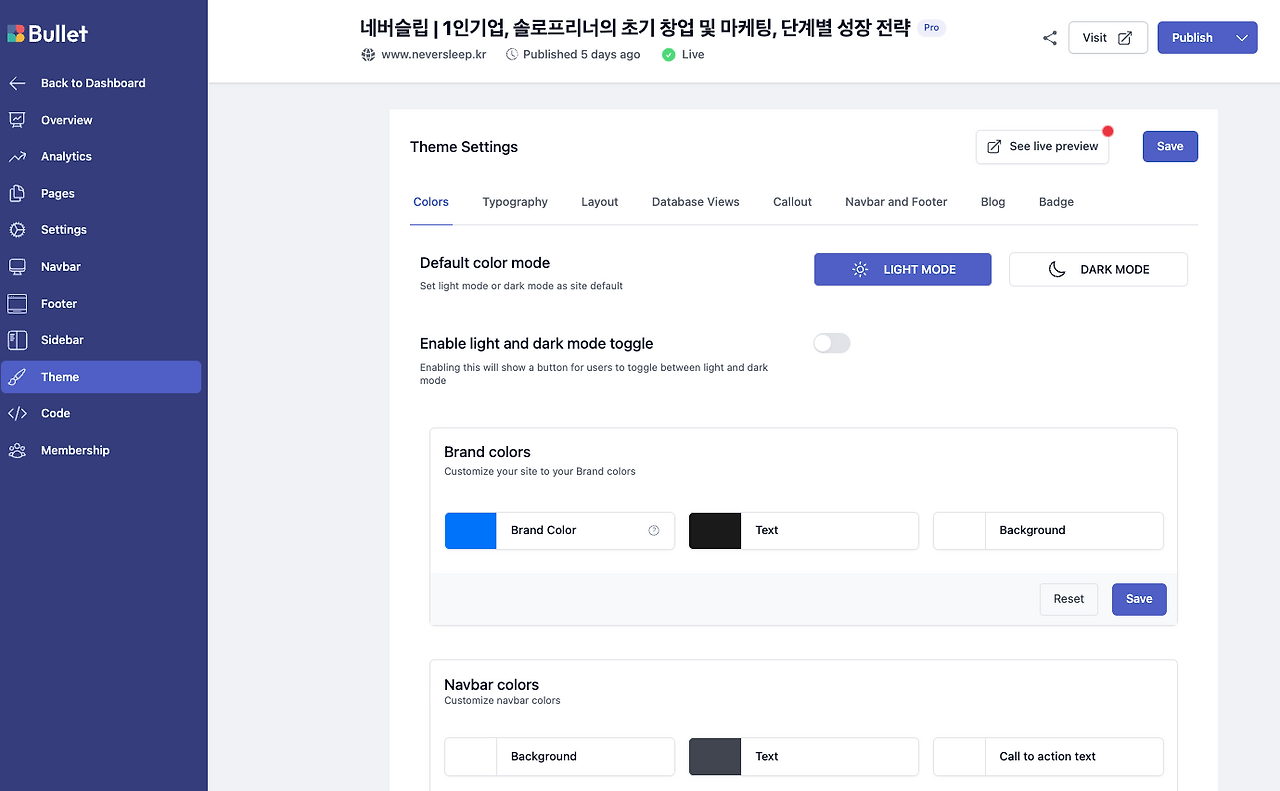Switch to DARK MODE default
This screenshot has height=791, width=1280.
(x=1097, y=269)
